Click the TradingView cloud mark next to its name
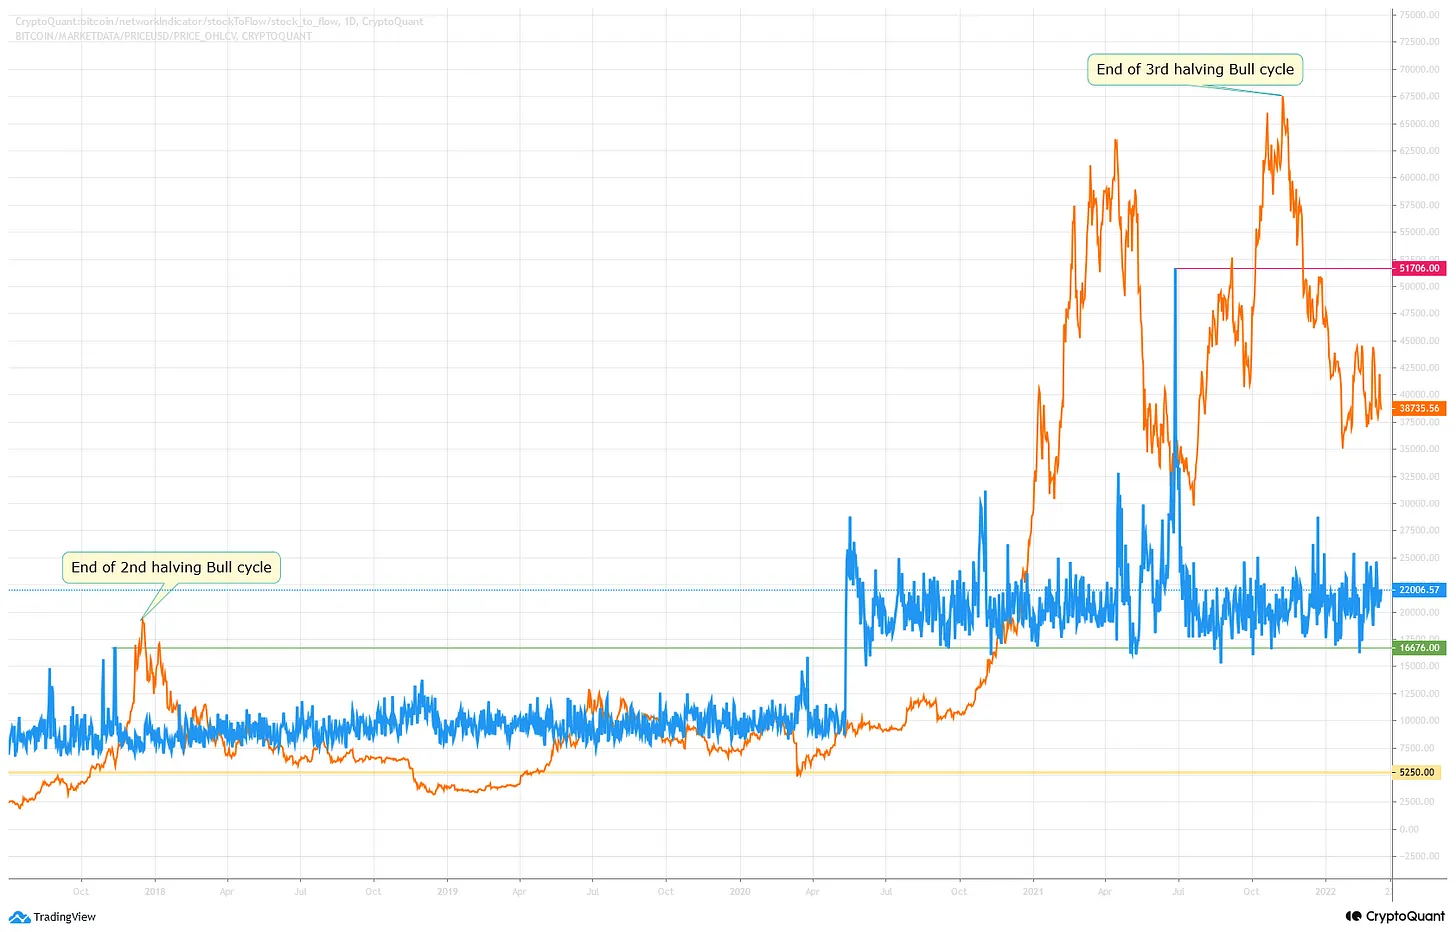The image size is (1456, 932). (17, 917)
